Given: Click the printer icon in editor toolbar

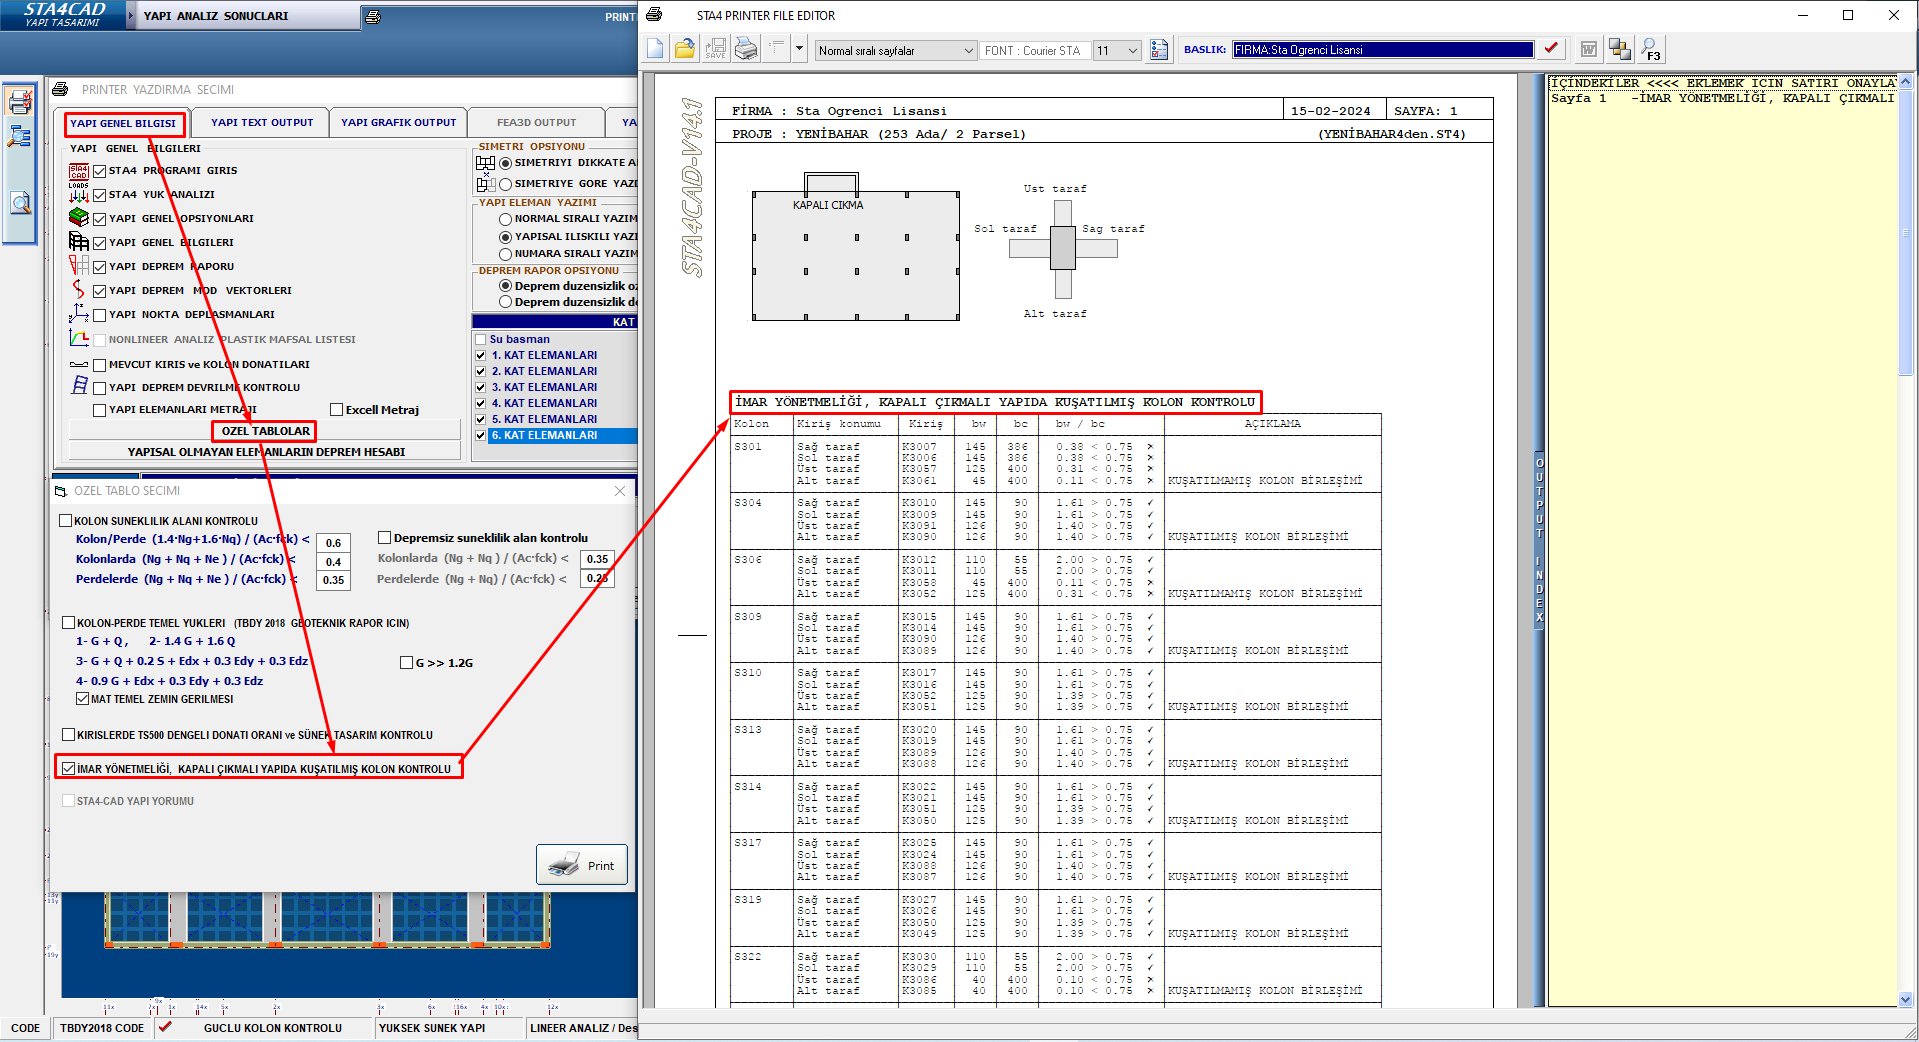Looking at the screenshot, I should (x=746, y=49).
